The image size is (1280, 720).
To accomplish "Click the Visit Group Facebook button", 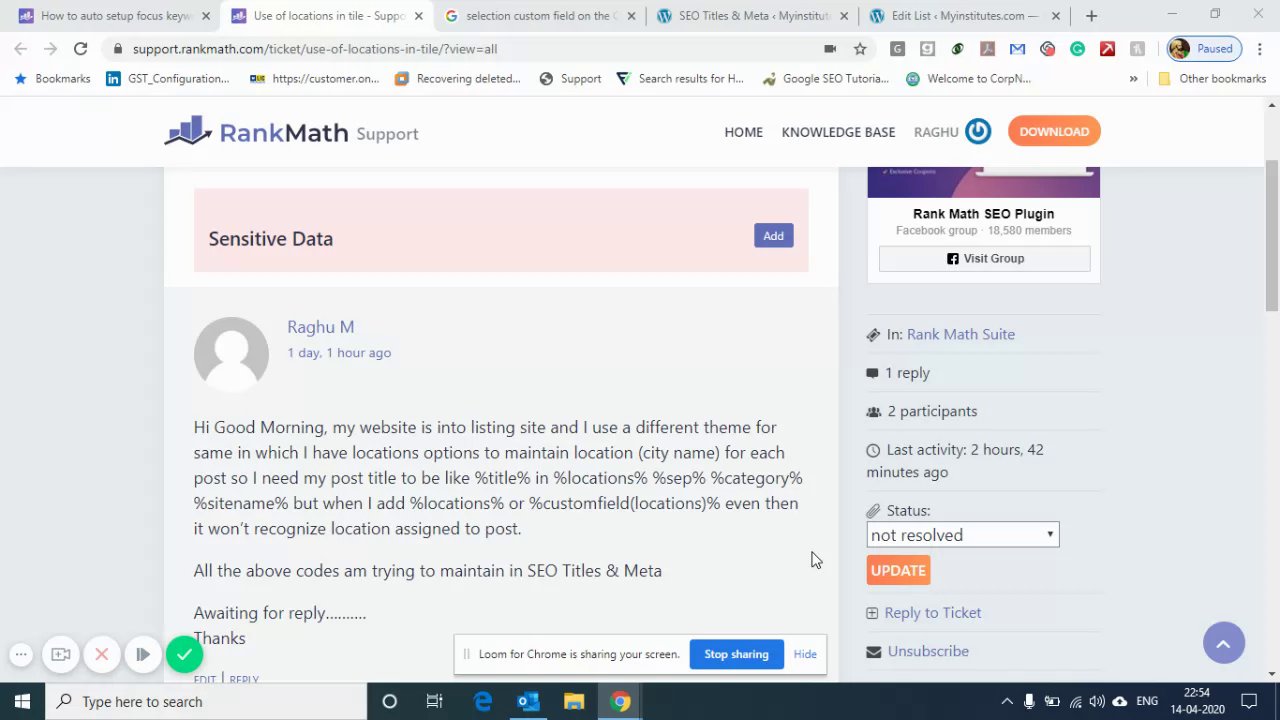I will [984, 258].
